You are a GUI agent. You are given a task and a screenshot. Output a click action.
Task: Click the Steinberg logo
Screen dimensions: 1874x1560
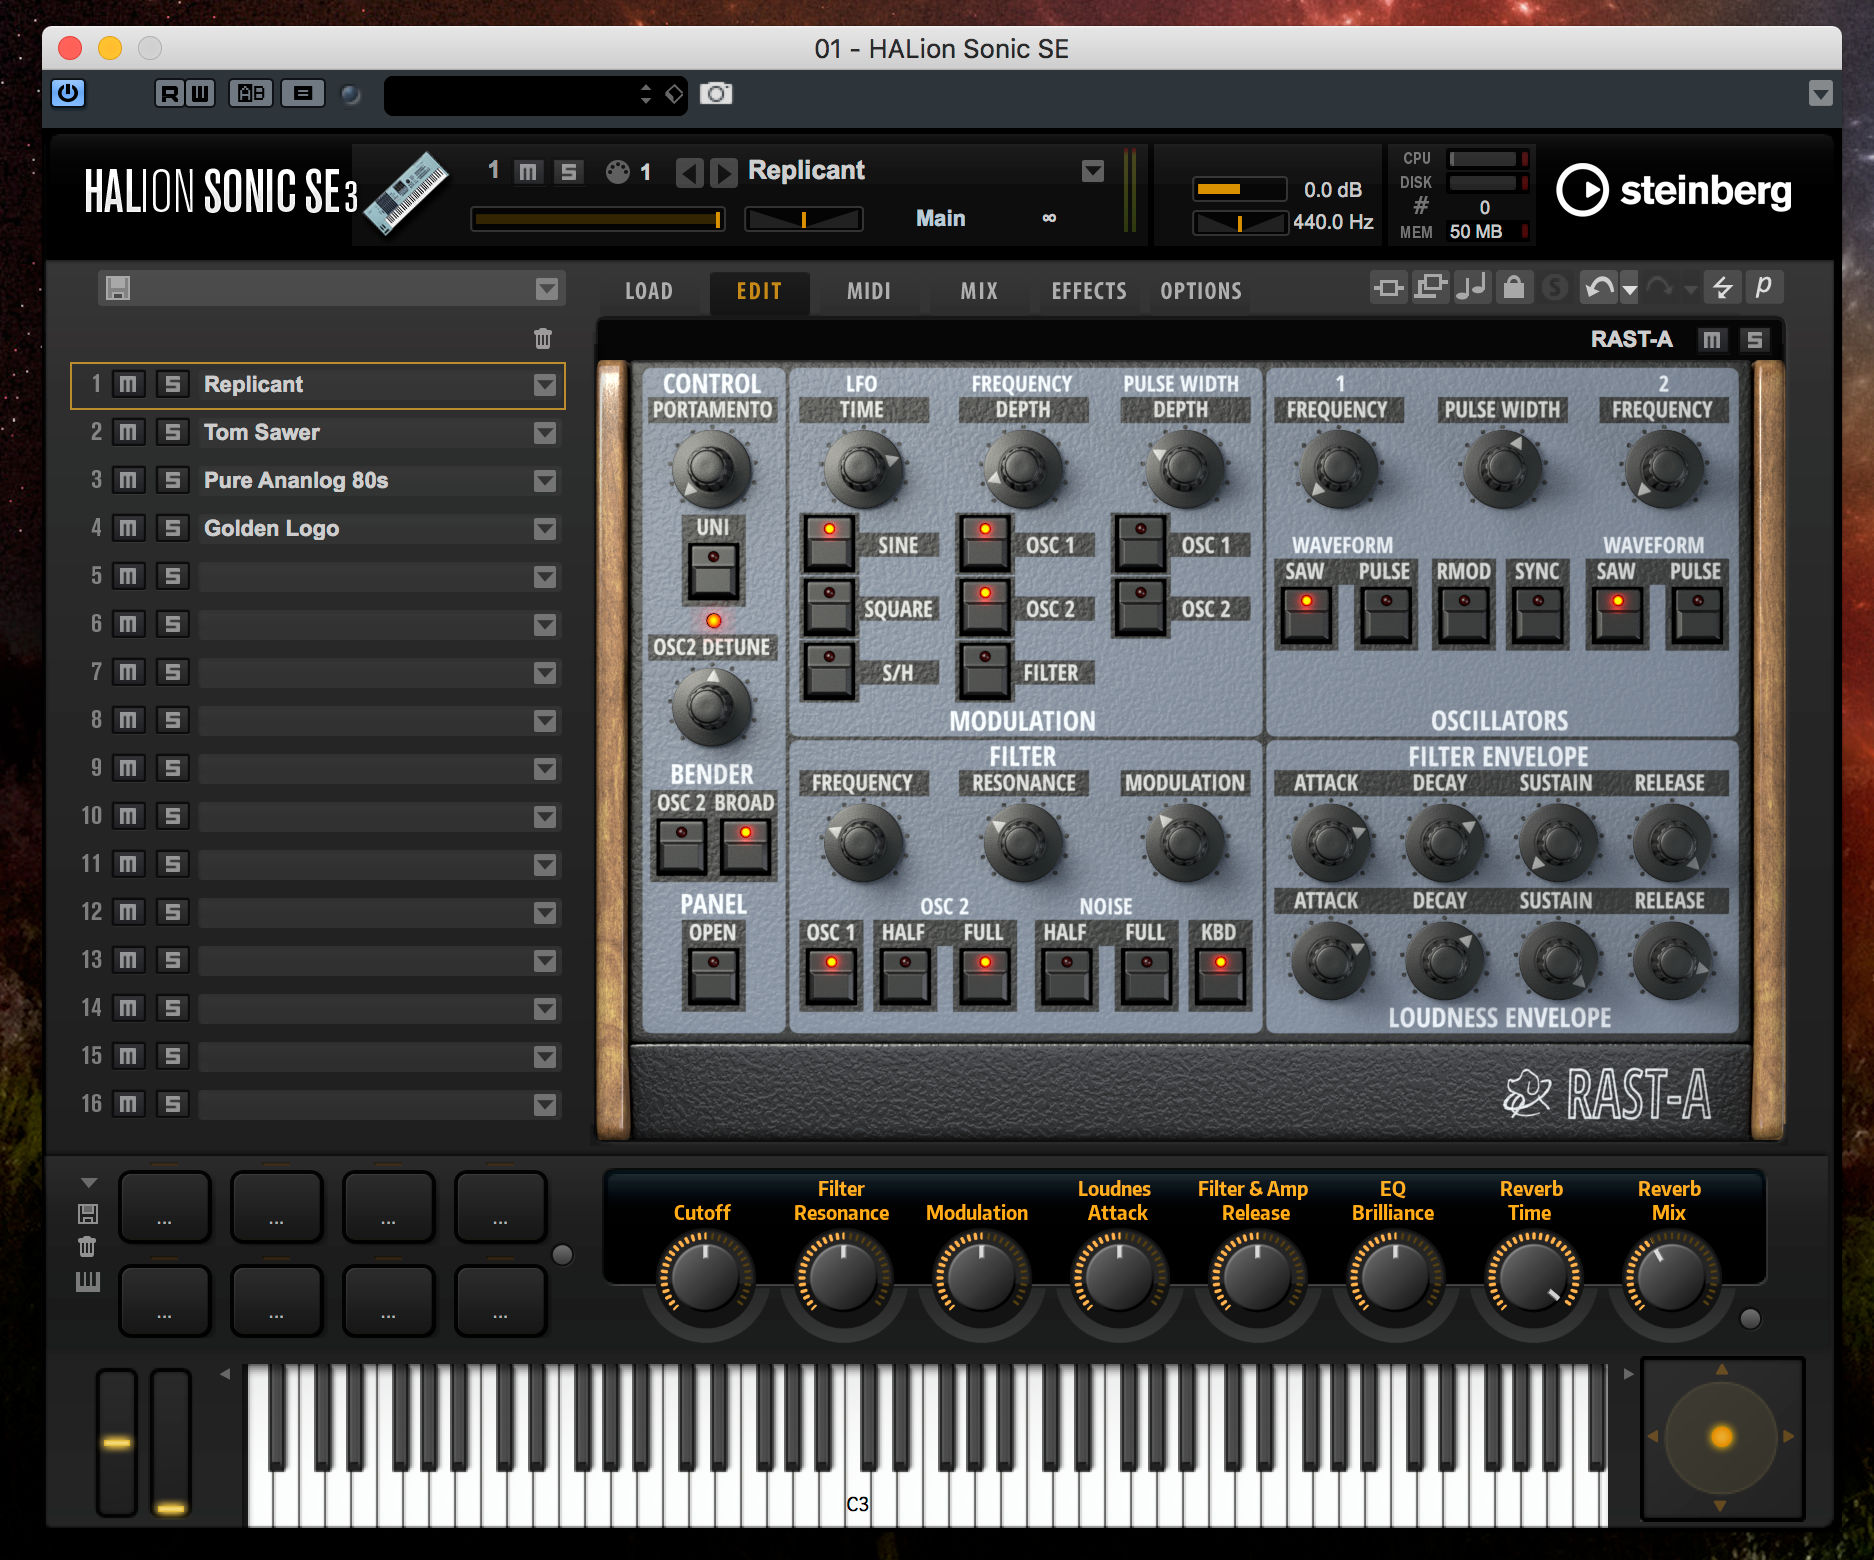click(1673, 190)
